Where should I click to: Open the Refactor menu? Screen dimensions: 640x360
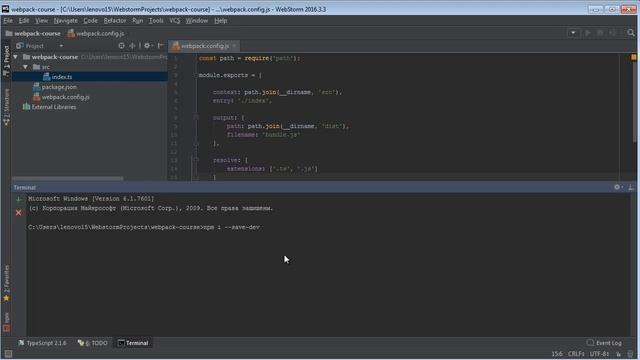click(x=115, y=20)
